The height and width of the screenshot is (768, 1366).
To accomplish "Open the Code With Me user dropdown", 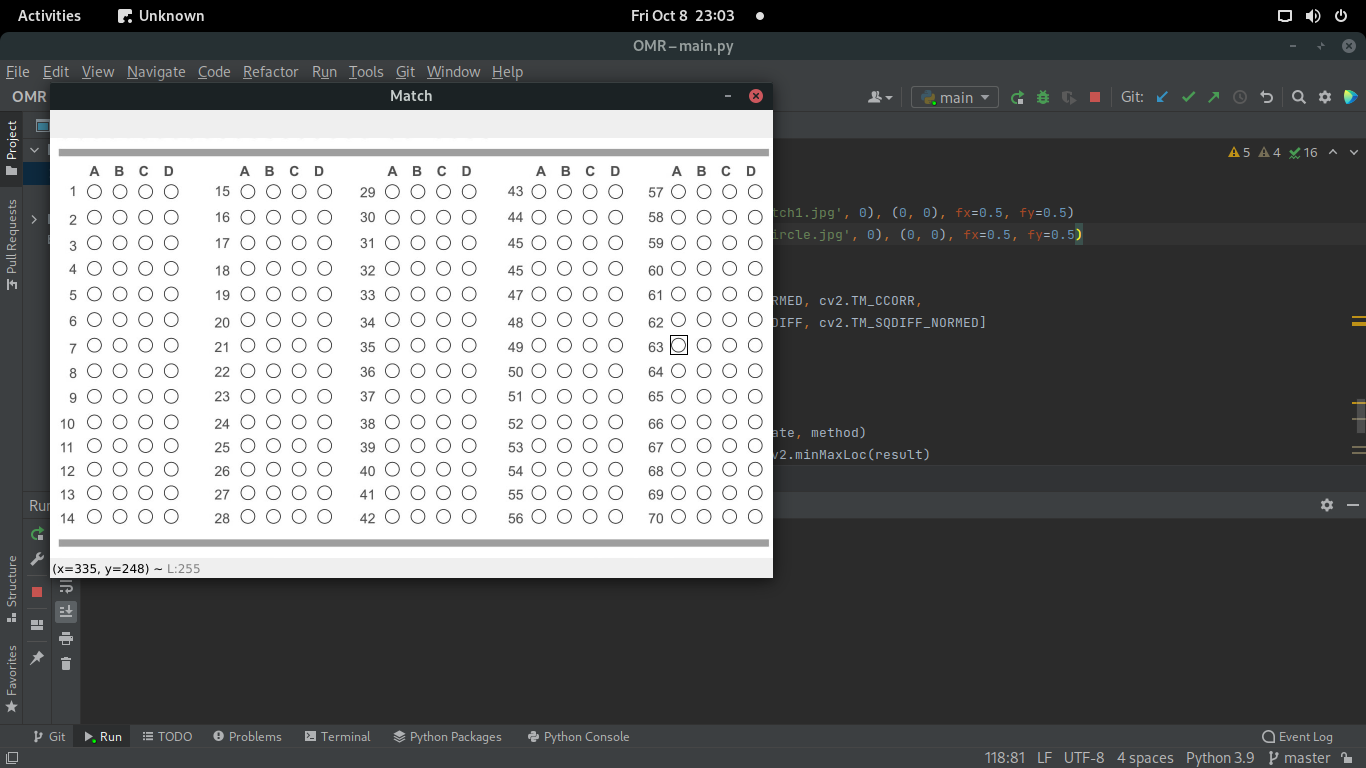I will [x=881, y=97].
